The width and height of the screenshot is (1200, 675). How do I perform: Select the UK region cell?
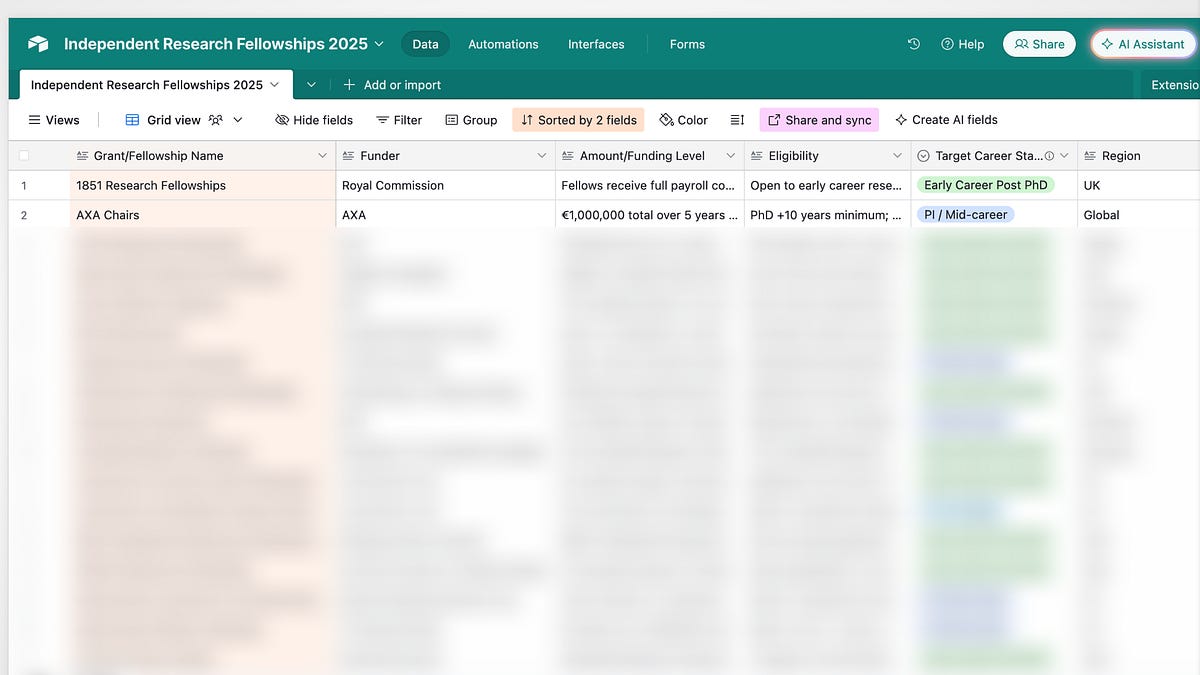(1138, 185)
